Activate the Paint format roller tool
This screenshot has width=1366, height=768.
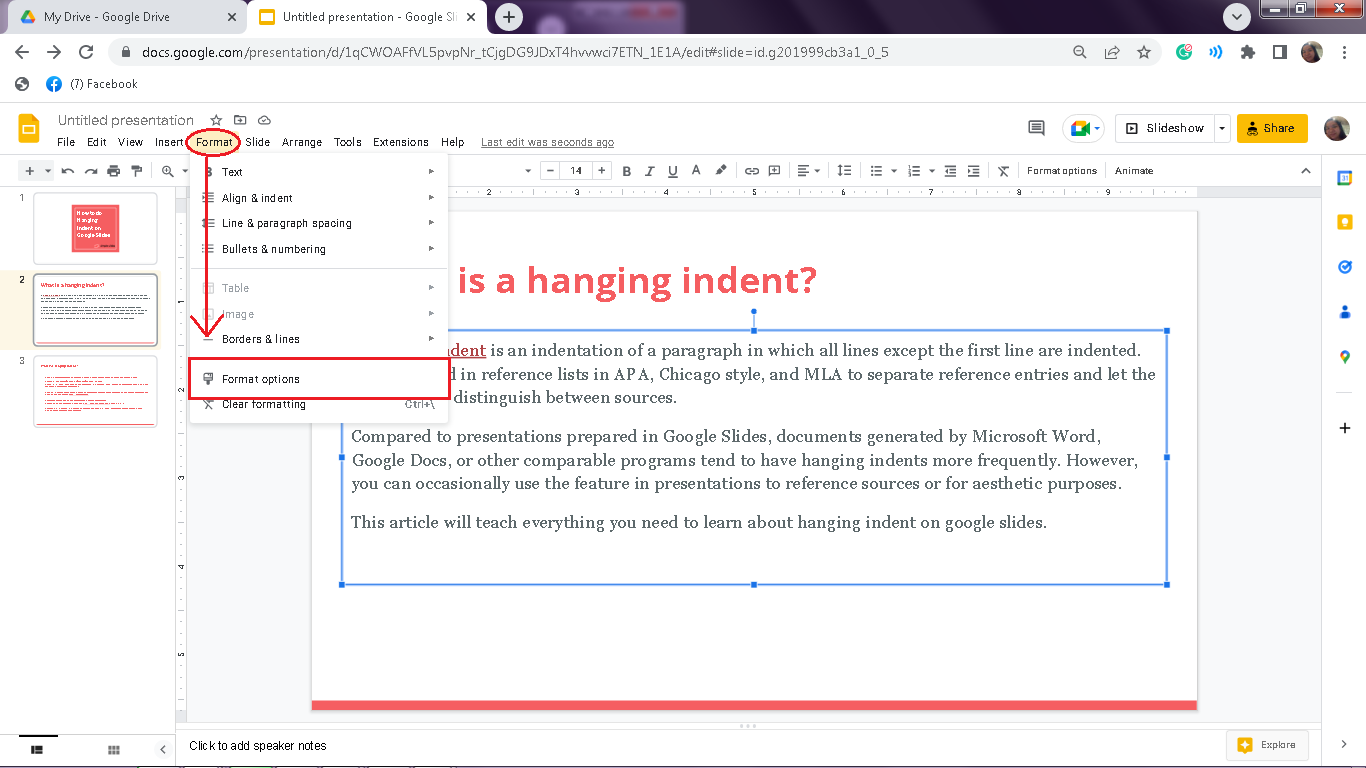click(137, 171)
